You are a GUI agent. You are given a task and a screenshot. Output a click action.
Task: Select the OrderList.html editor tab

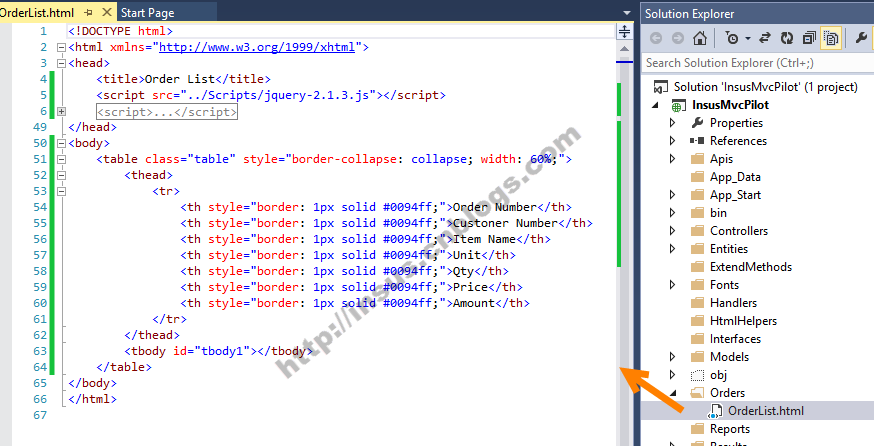click(37, 12)
